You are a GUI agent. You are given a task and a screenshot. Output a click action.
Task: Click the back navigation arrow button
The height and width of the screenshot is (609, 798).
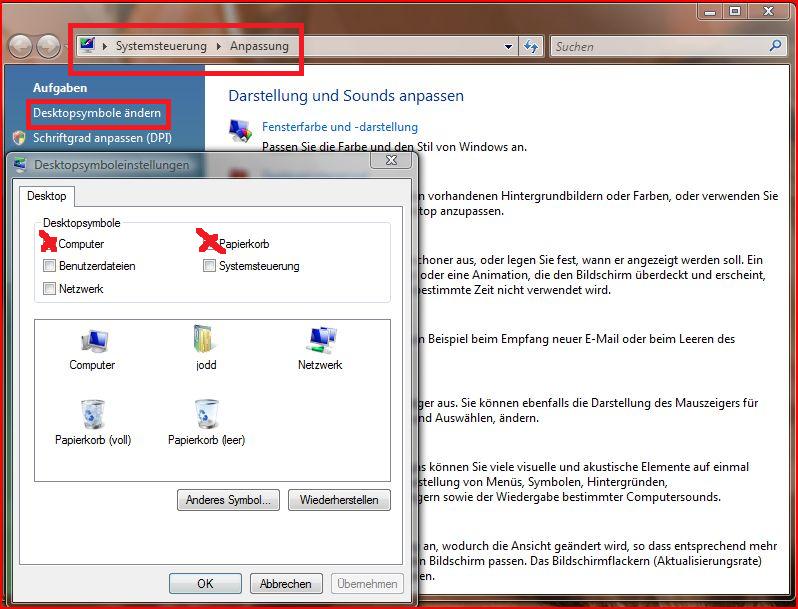coord(20,47)
